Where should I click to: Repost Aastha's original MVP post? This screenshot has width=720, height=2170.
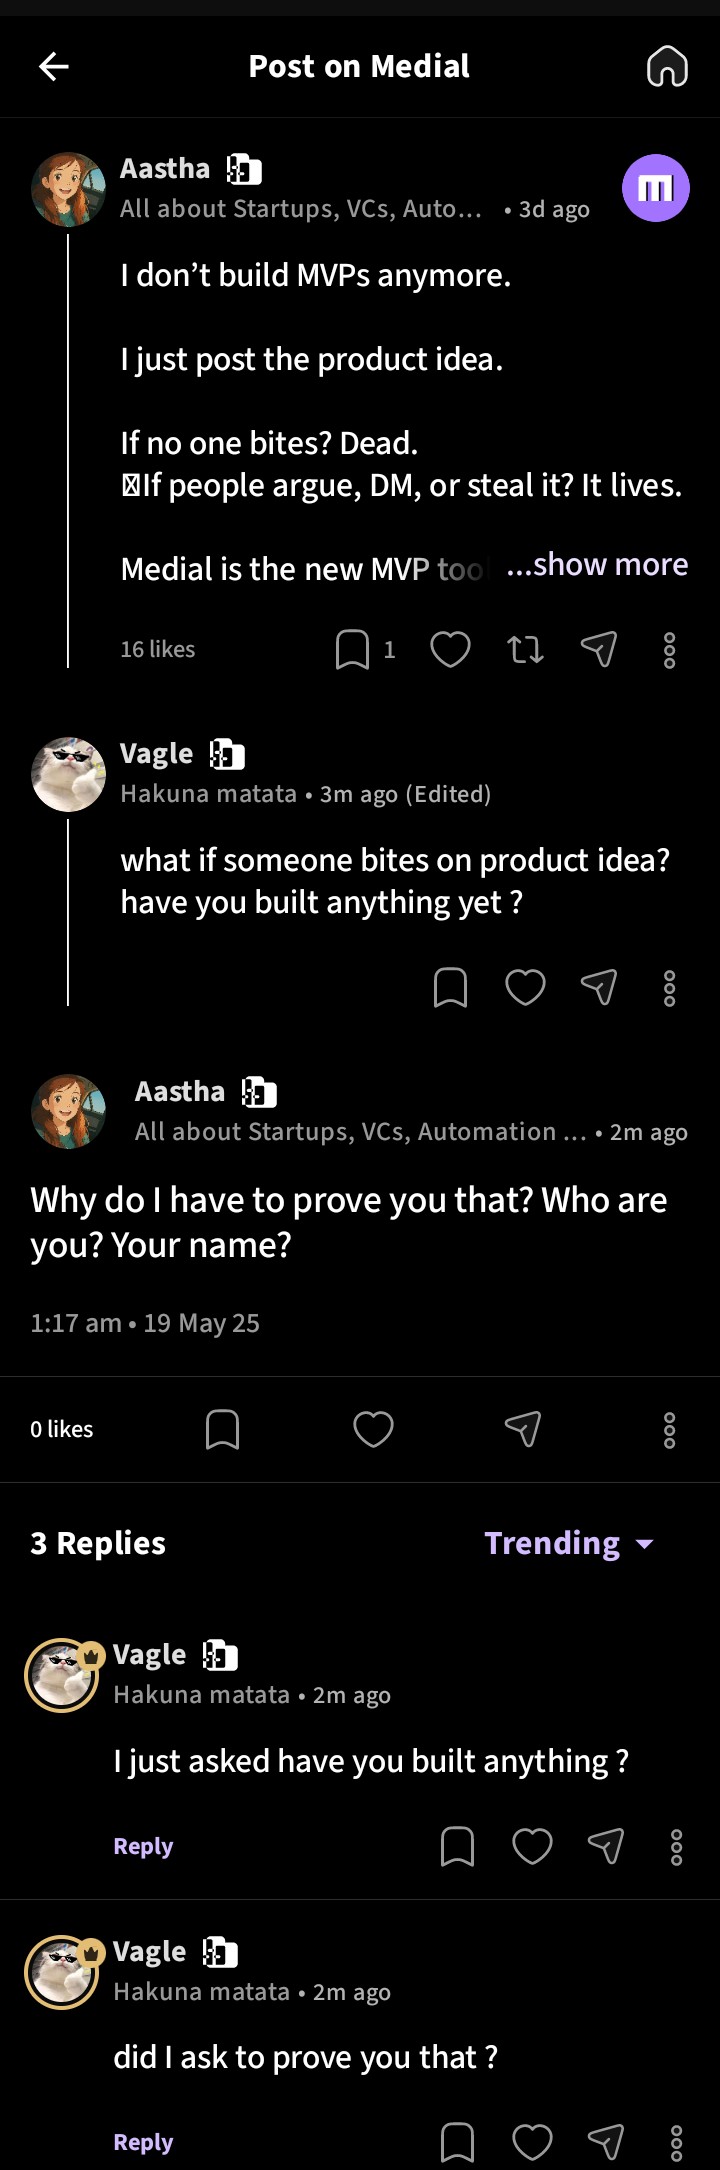(x=525, y=650)
